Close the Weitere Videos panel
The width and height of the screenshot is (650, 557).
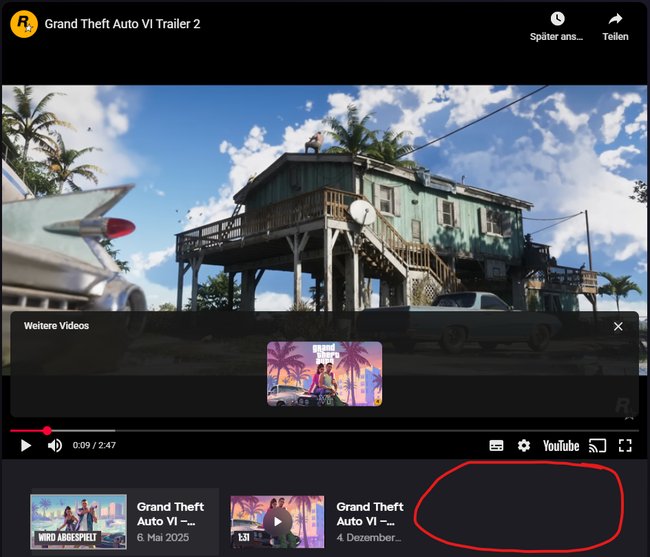618,327
